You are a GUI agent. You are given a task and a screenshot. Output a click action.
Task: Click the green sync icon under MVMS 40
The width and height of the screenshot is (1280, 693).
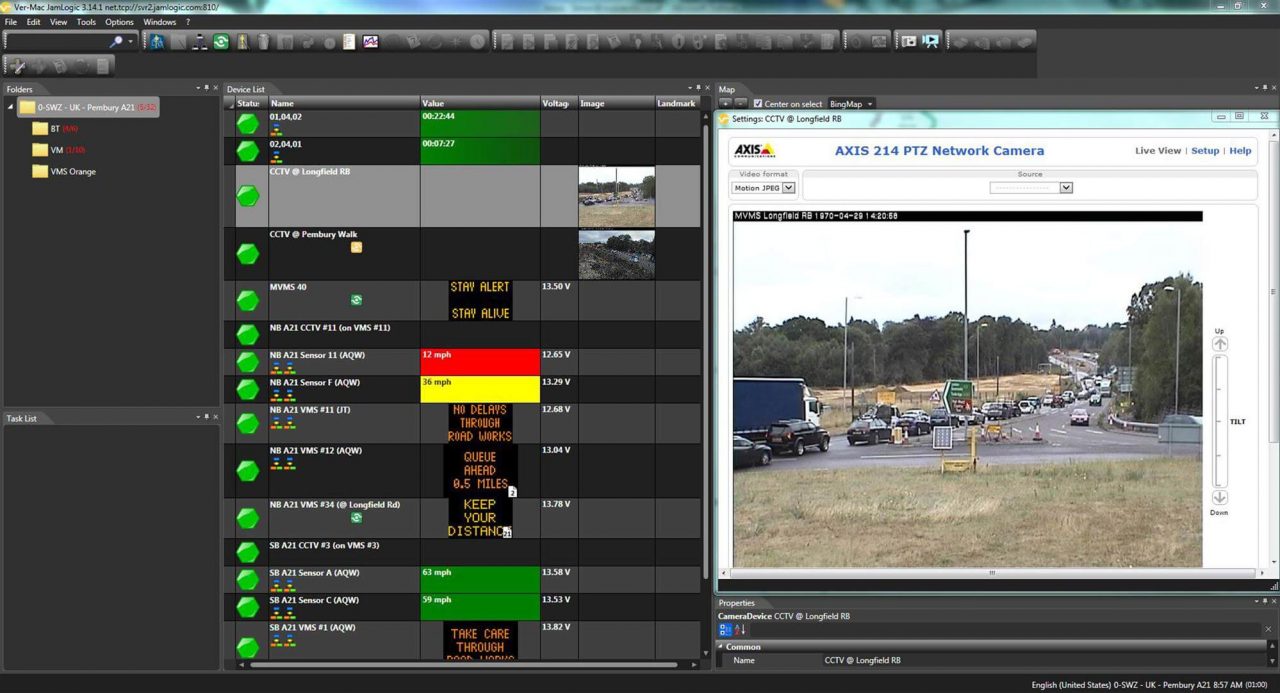tap(356, 300)
